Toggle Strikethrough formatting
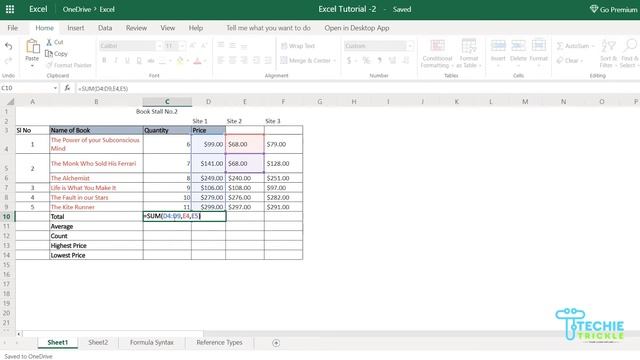This screenshot has height=360, width=640. pyautogui.click(x=151, y=60)
